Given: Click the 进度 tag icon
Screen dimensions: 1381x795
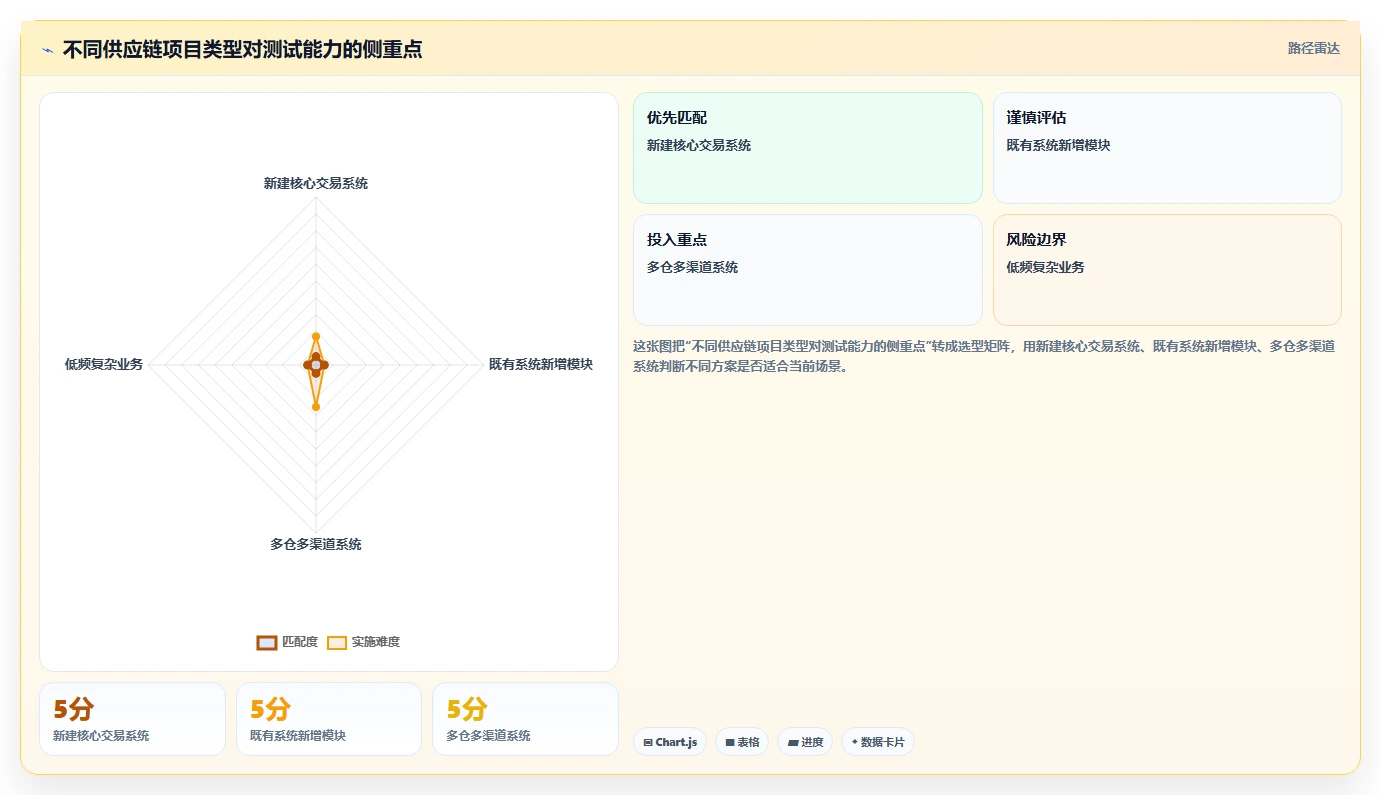Looking at the screenshot, I should coord(793,743).
